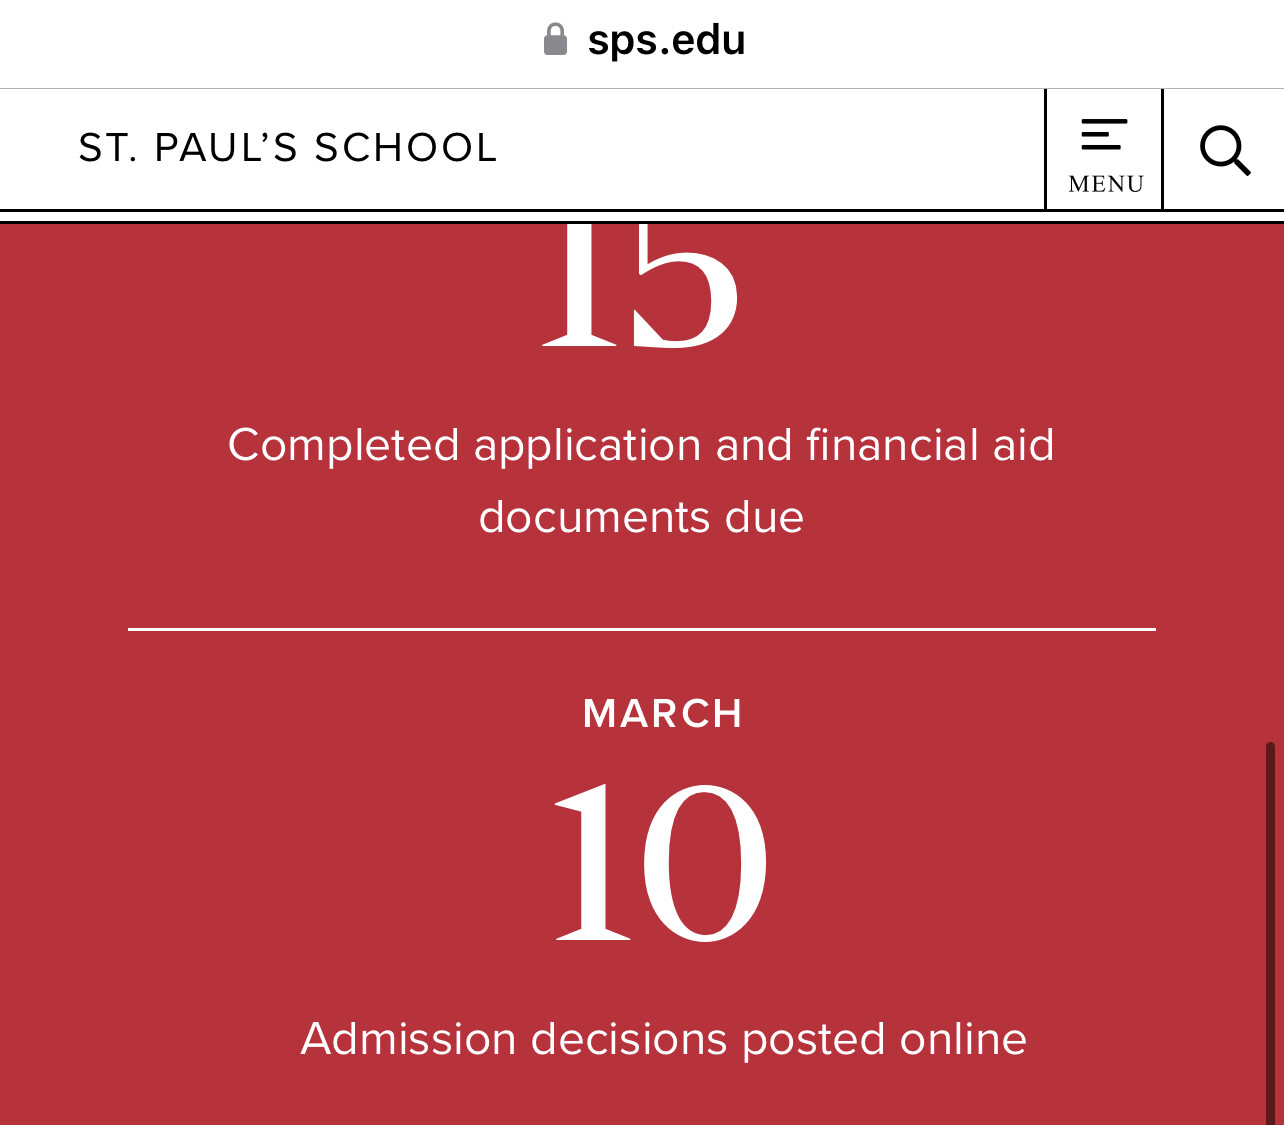Viewport: 1284px width, 1125px height.
Task: Click the page scrollbar thumb
Action: (x=1270, y=930)
